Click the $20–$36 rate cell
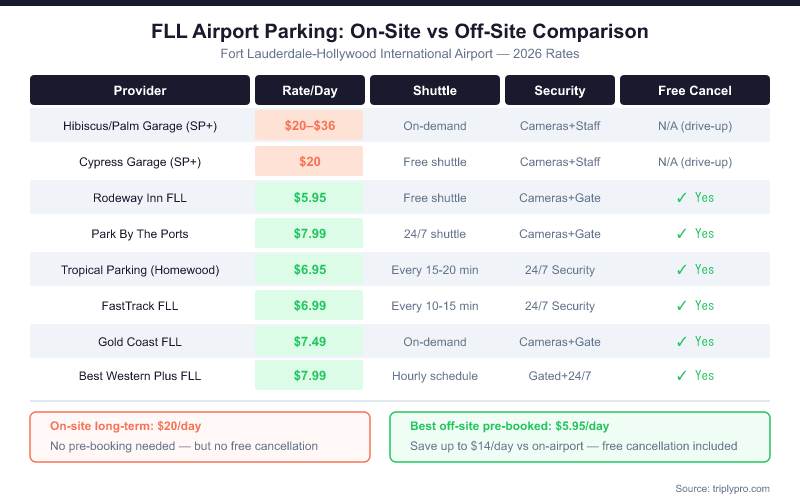 point(309,126)
